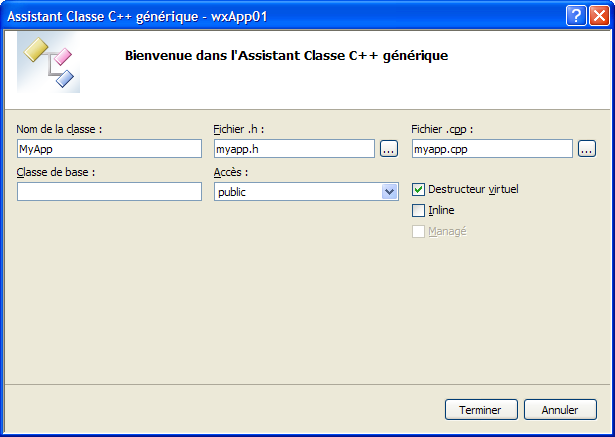Click the disabled Managé checkbox
The height and width of the screenshot is (437, 615).
[x=419, y=231]
